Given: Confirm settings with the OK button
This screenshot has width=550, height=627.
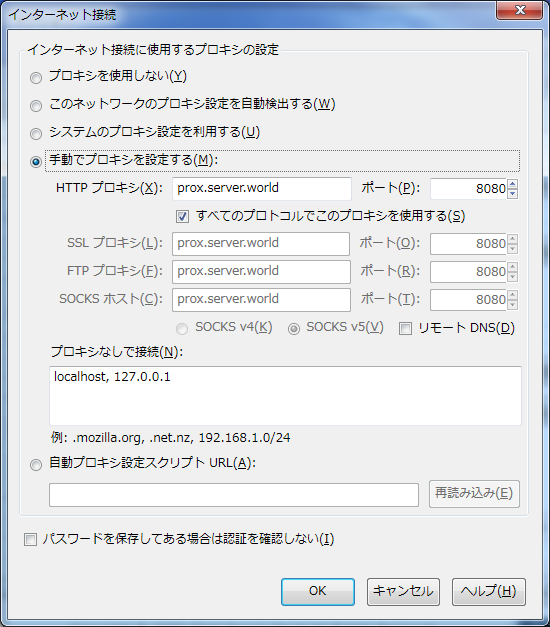Looking at the screenshot, I should 318,591.
